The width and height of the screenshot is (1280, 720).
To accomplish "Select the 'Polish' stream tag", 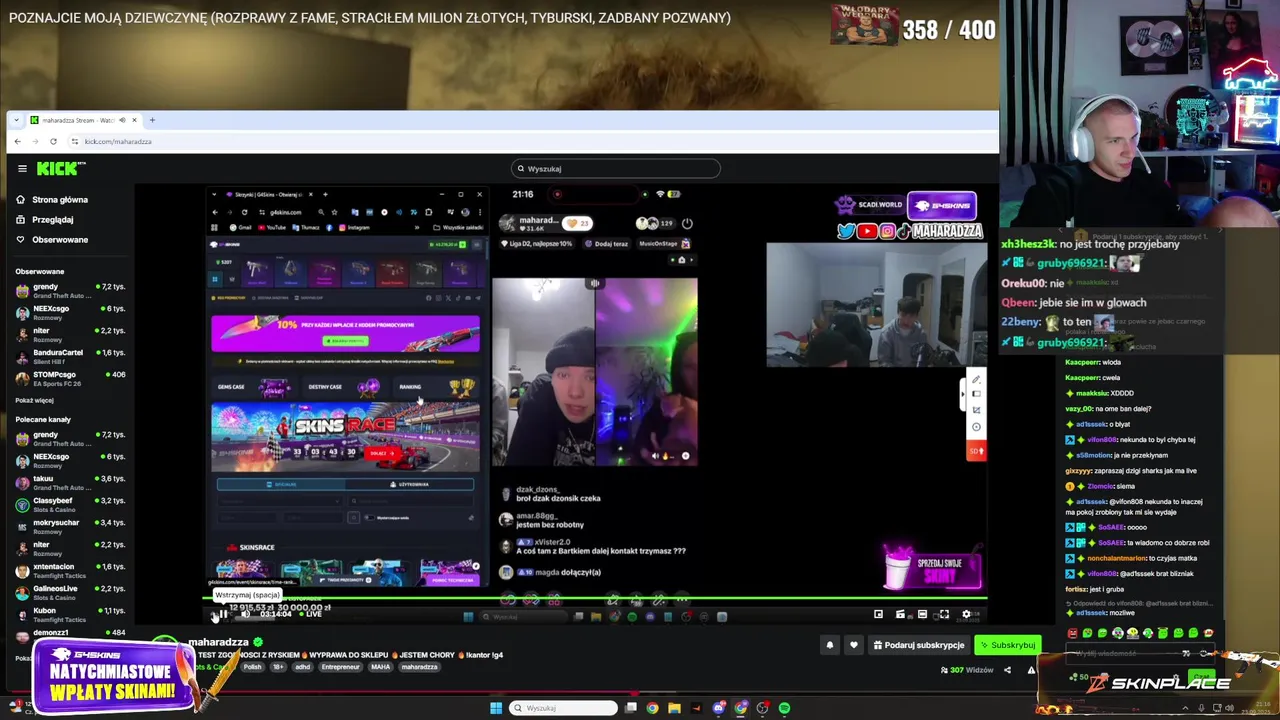I will 252,667.
